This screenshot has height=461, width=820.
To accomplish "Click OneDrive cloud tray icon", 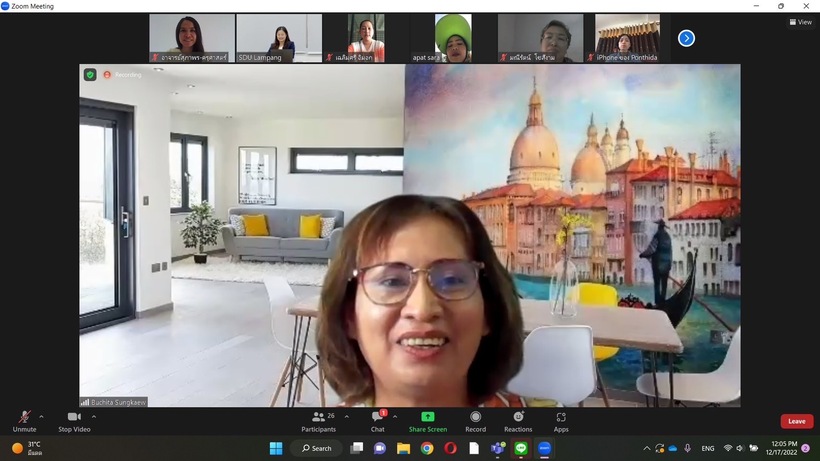I will 673,448.
